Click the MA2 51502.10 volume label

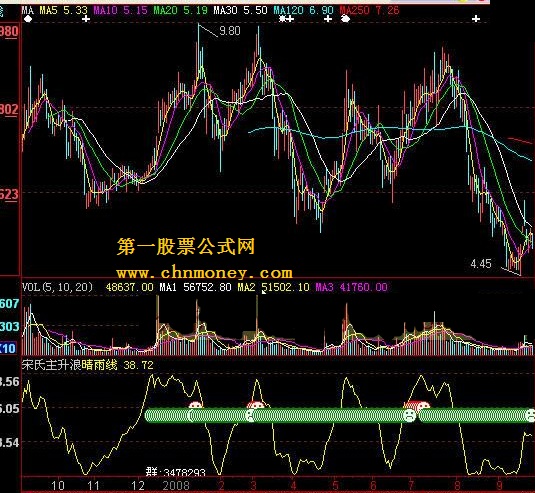pyautogui.click(x=274, y=287)
